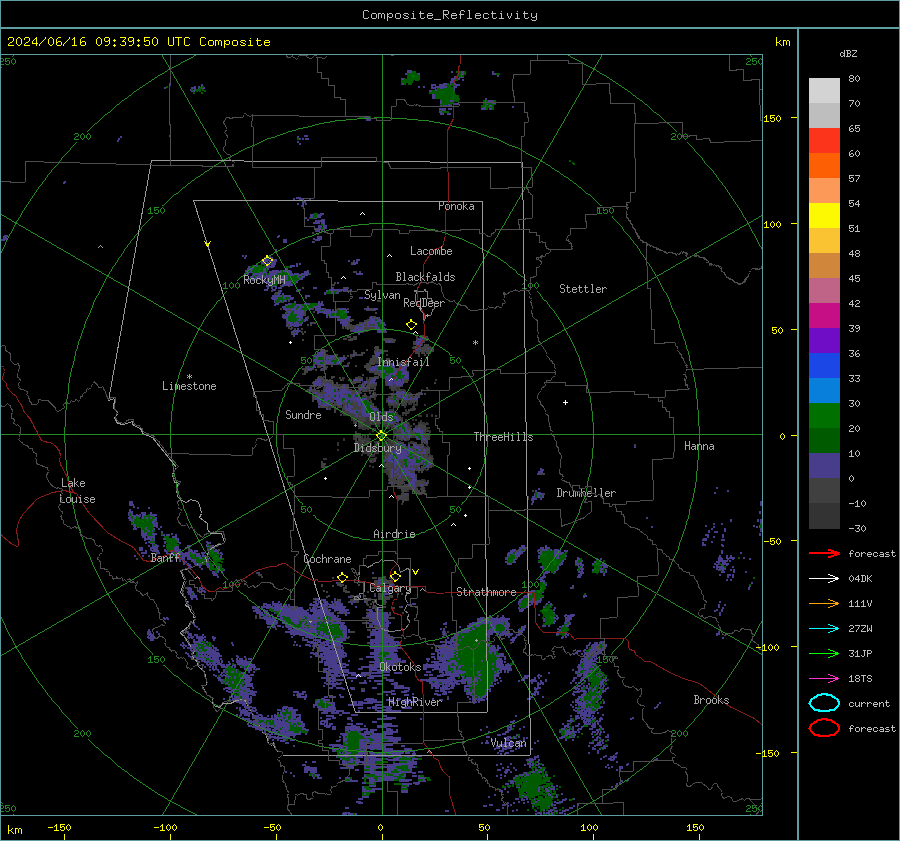Select the slate-violet swatch between 10 and 0
The image size is (900, 841).
point(824,466)
